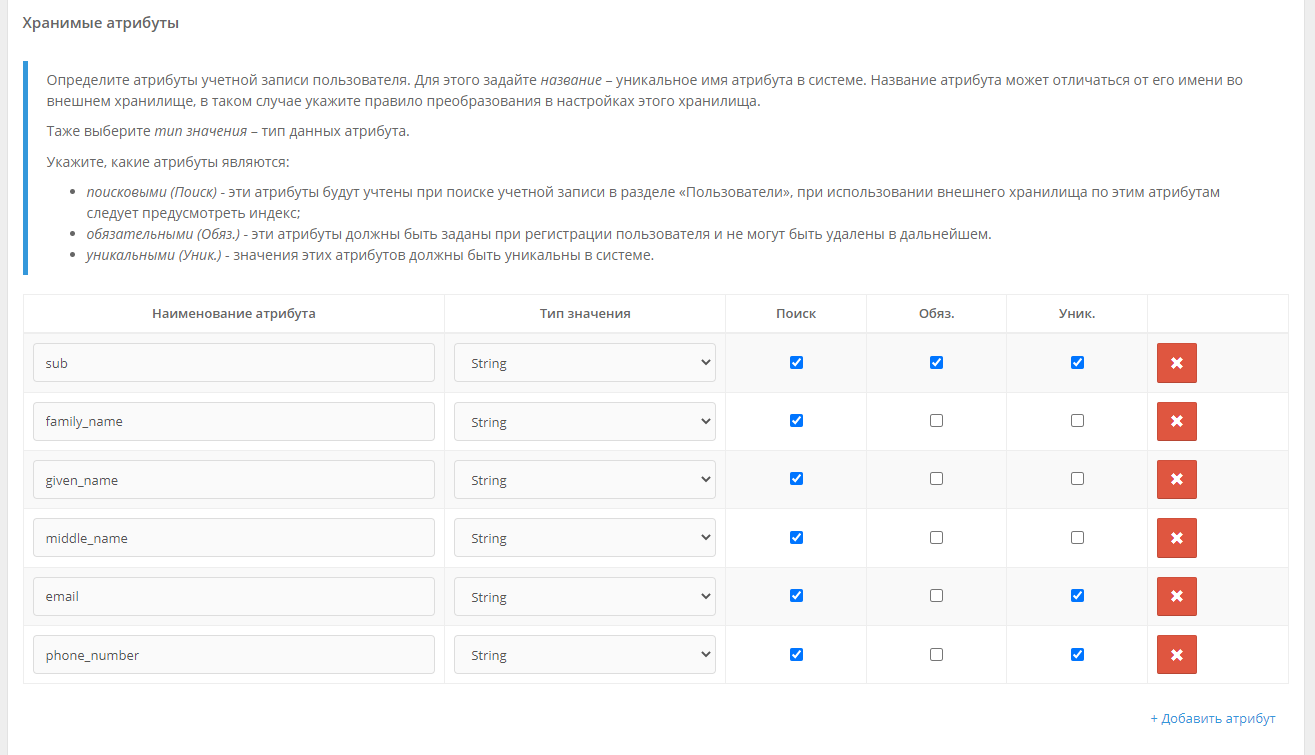This screenshot has width=1315, height=755.
Task: Focus the middle_name attribute name field
Action: click(233, 538)
